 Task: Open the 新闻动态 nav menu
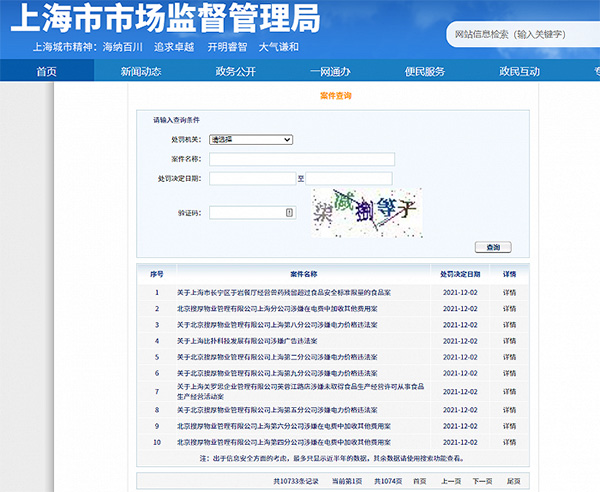tap(141, 71)
